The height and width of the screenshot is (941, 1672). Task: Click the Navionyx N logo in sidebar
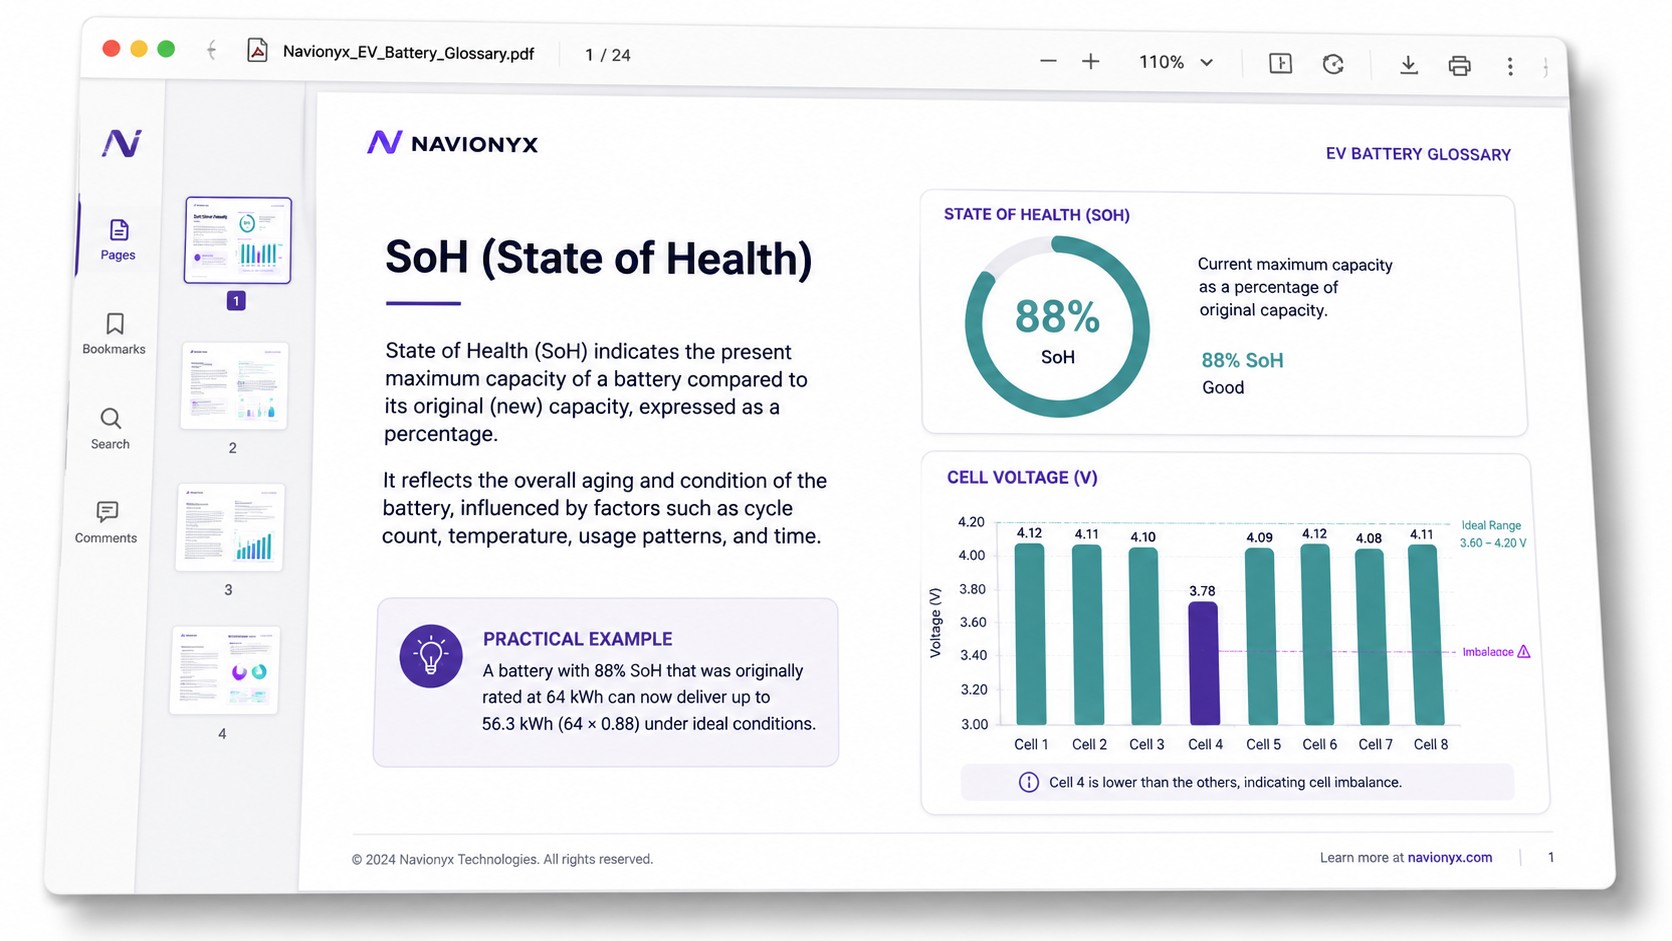121,144
